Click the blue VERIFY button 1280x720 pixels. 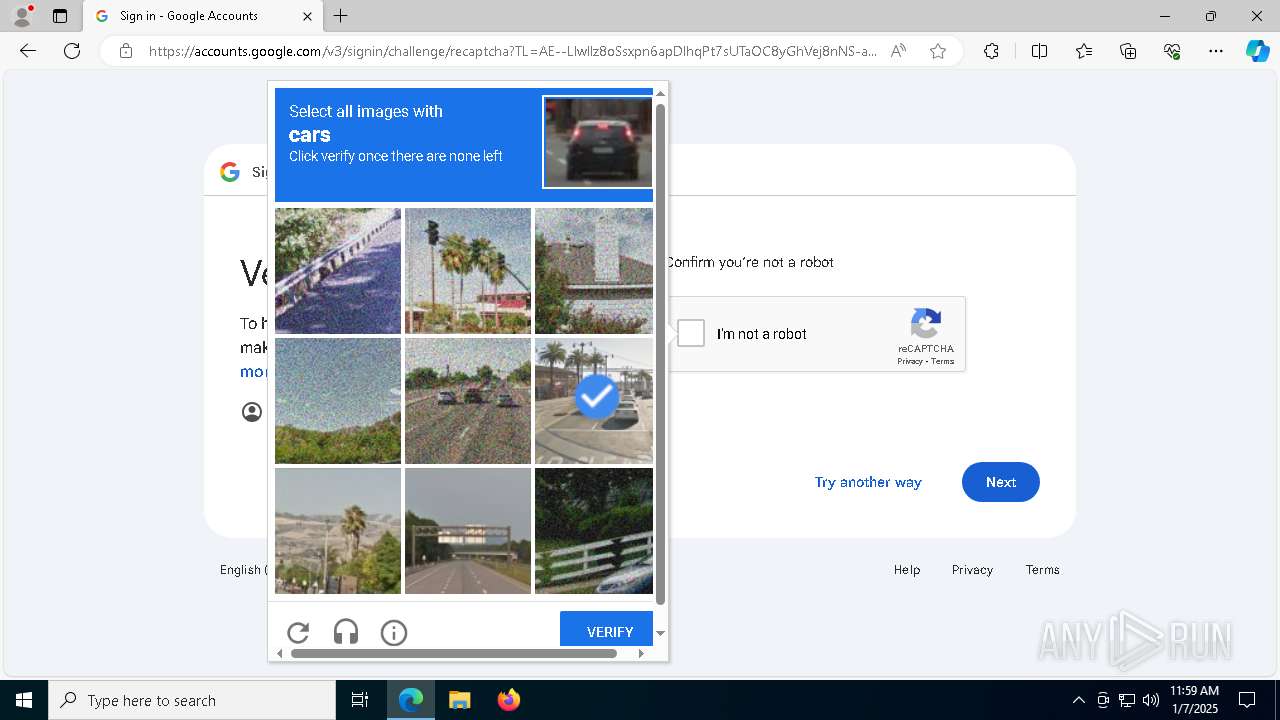pyautogui.click(x=607, y=629)
